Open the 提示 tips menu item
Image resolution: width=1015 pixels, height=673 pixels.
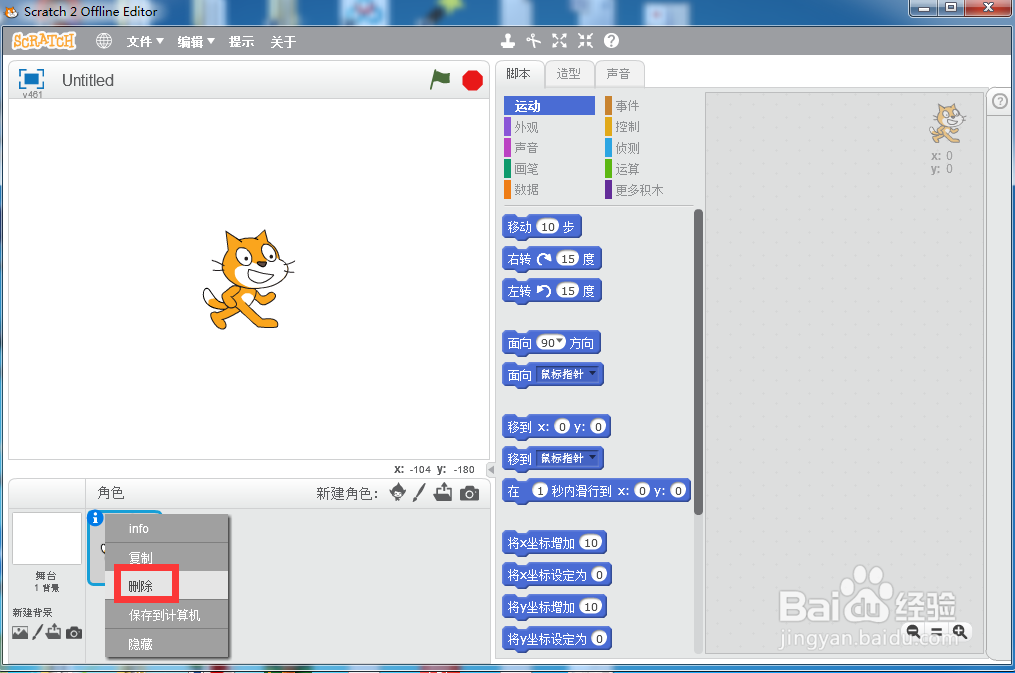tap(241, 41)
